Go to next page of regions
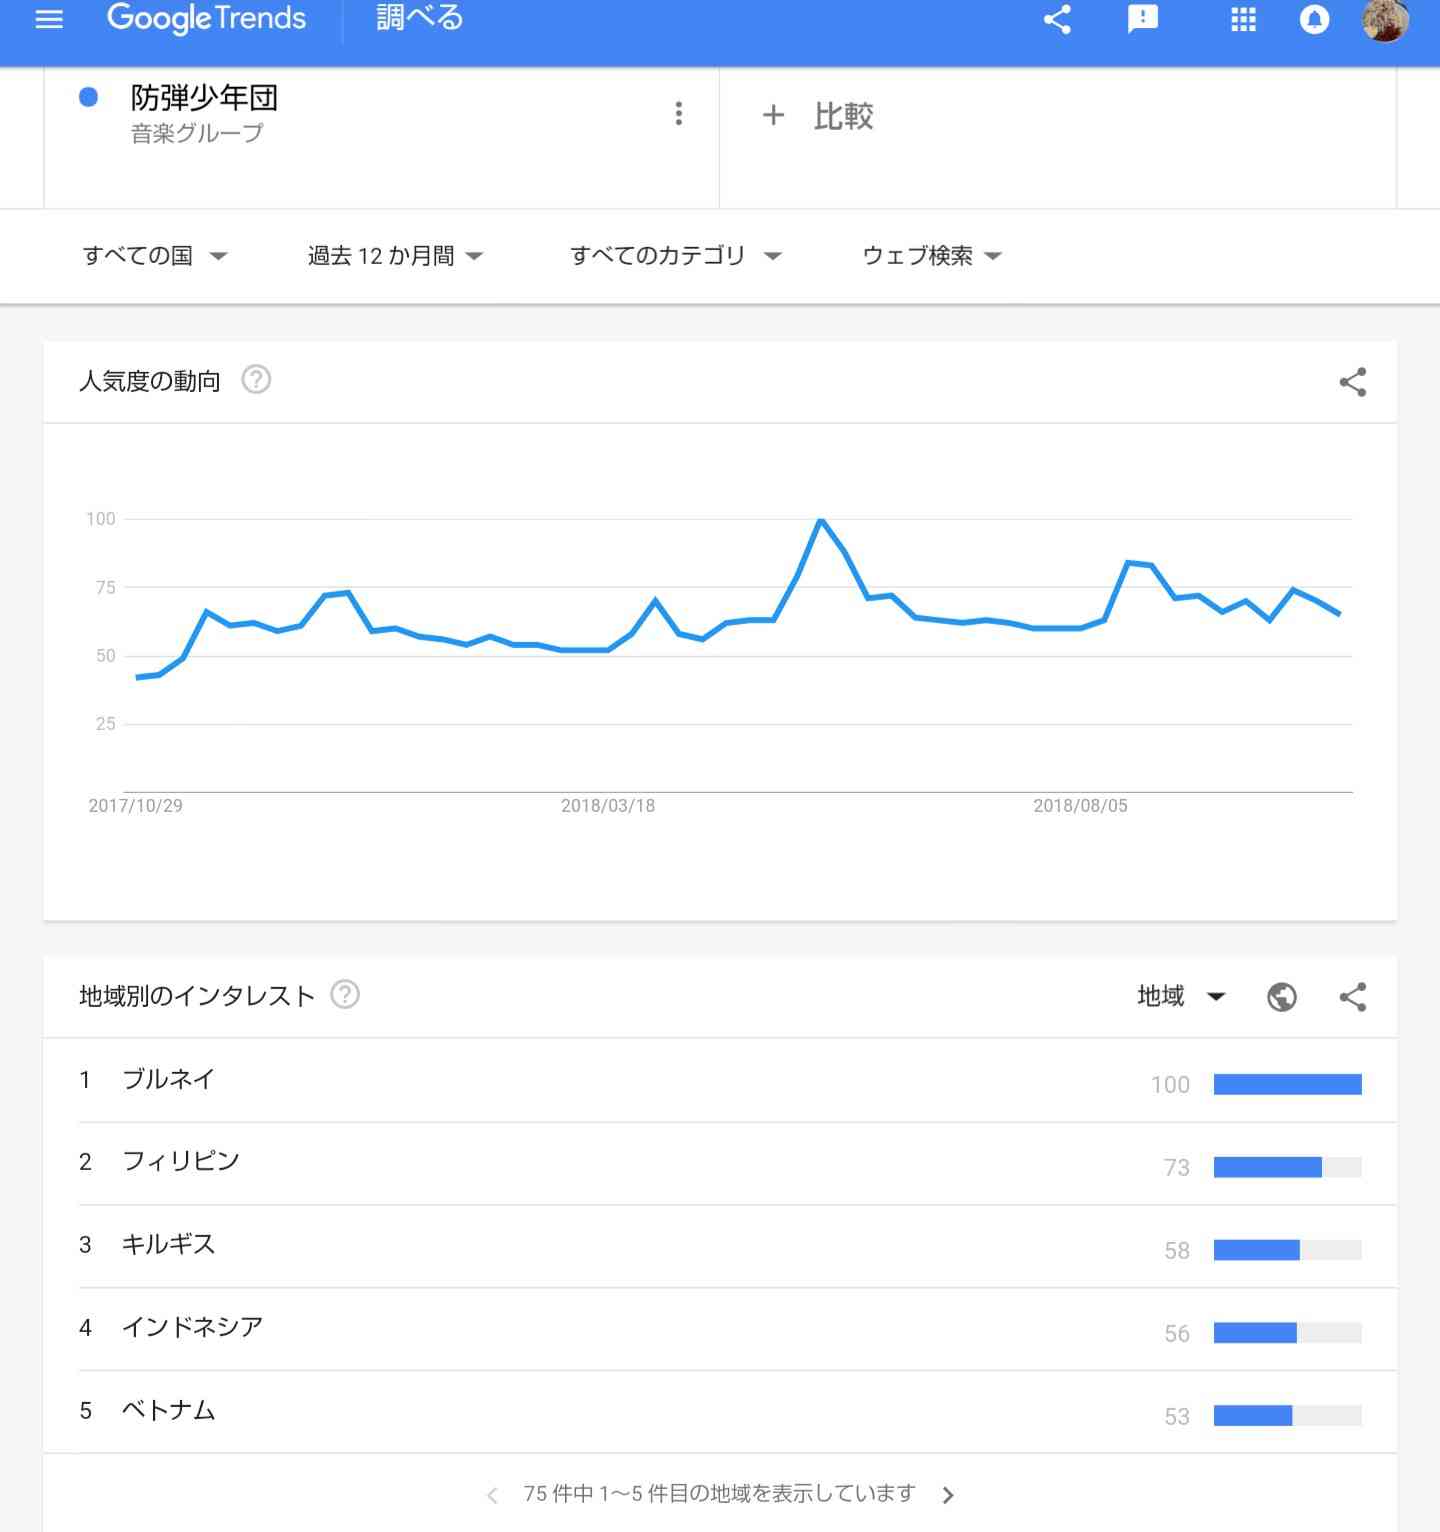Image resolution: width=1440 pixels, height=1532 pixels. (948, 1495)
